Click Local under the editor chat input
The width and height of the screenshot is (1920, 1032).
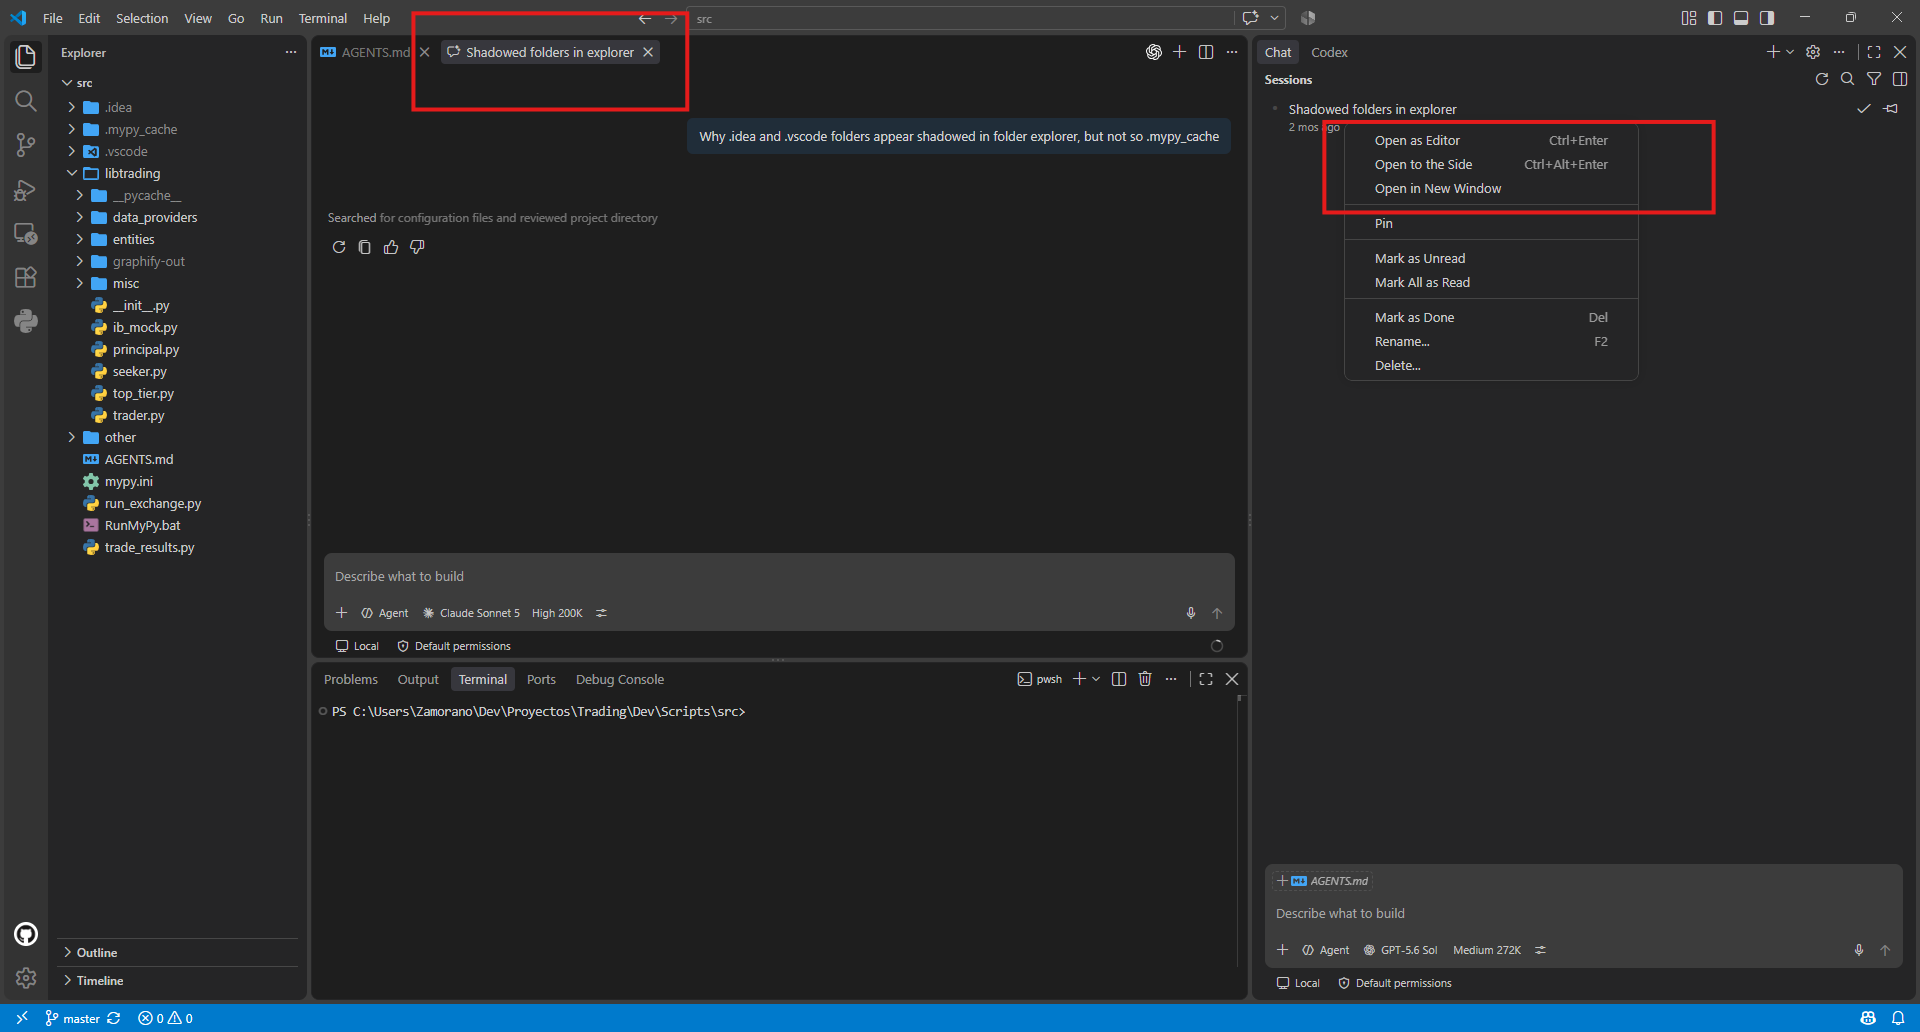pyautogui.click(x=357, y=646)
